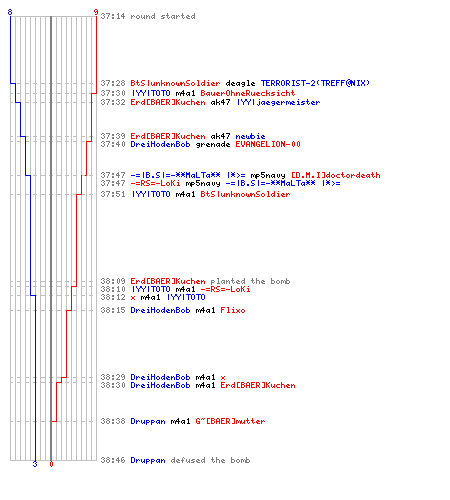
Task: Click -=RS=-LoKi killer name at 37:47
Action: point(155,183)
